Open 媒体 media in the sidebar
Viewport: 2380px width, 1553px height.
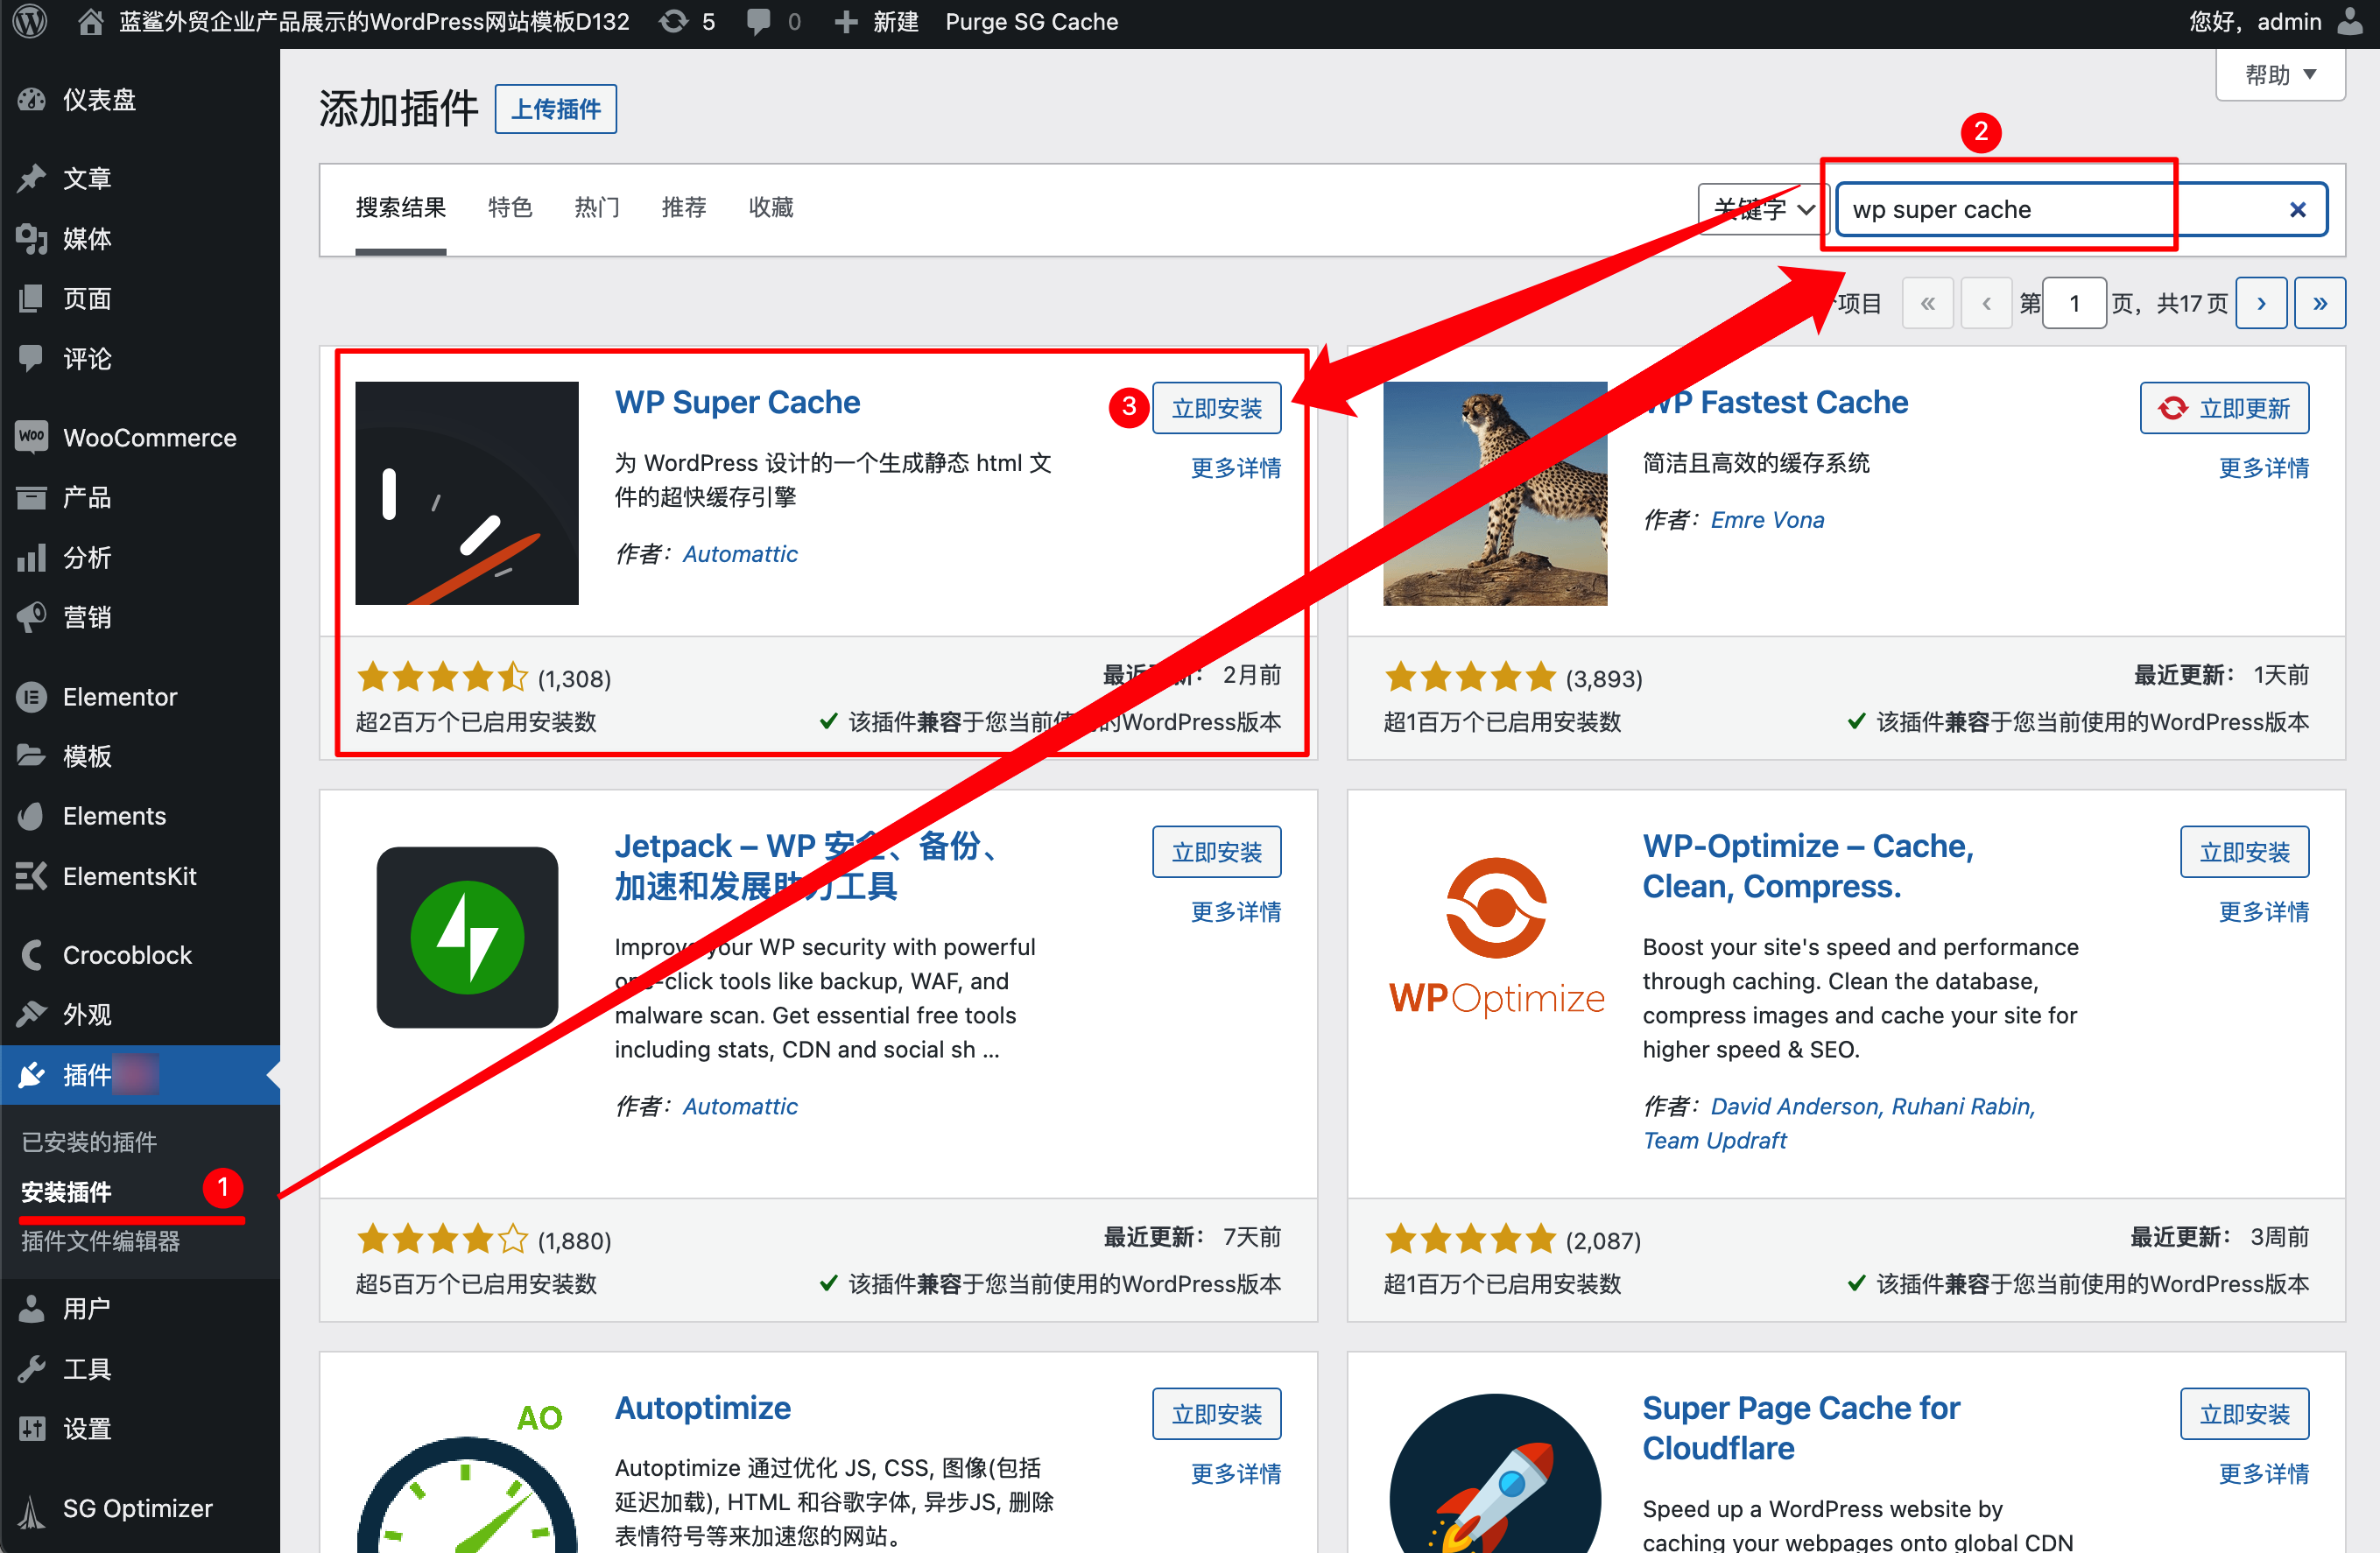(140, 238)
